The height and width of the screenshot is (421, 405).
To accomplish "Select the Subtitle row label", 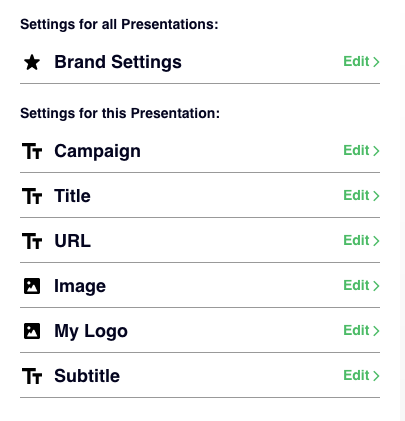I will (87, 376).
